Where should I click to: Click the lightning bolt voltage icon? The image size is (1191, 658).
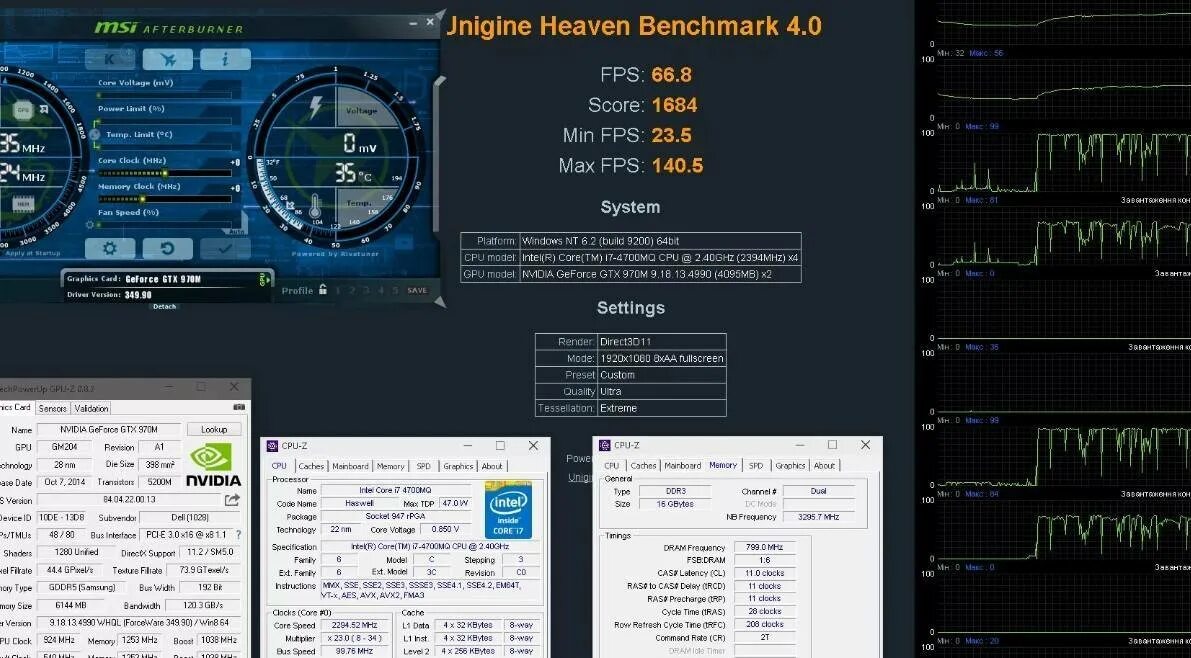(316, 106)
